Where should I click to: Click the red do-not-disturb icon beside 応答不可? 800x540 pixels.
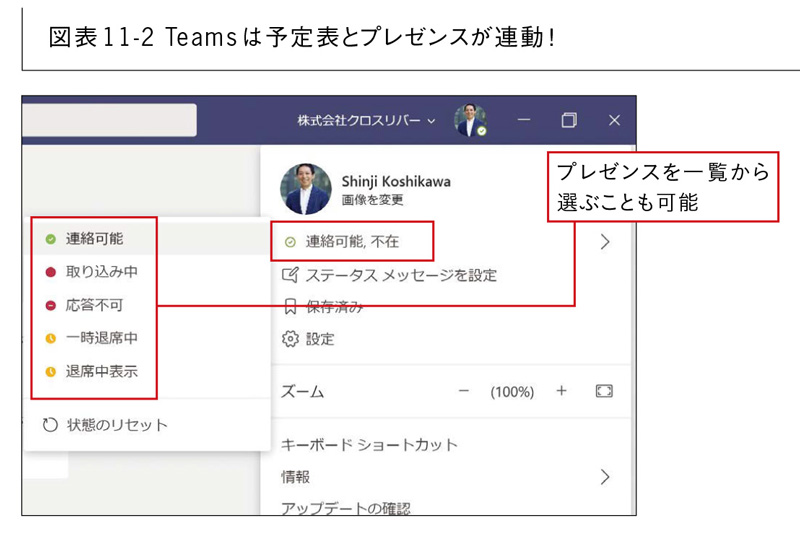pos(51,305)
